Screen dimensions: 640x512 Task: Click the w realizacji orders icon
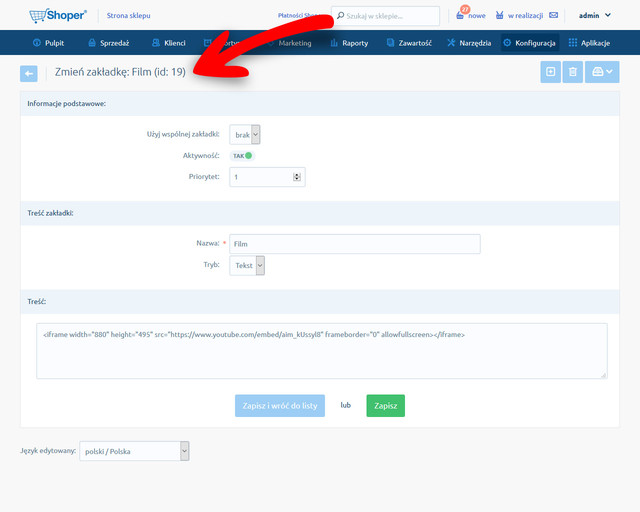click(500, 15)
